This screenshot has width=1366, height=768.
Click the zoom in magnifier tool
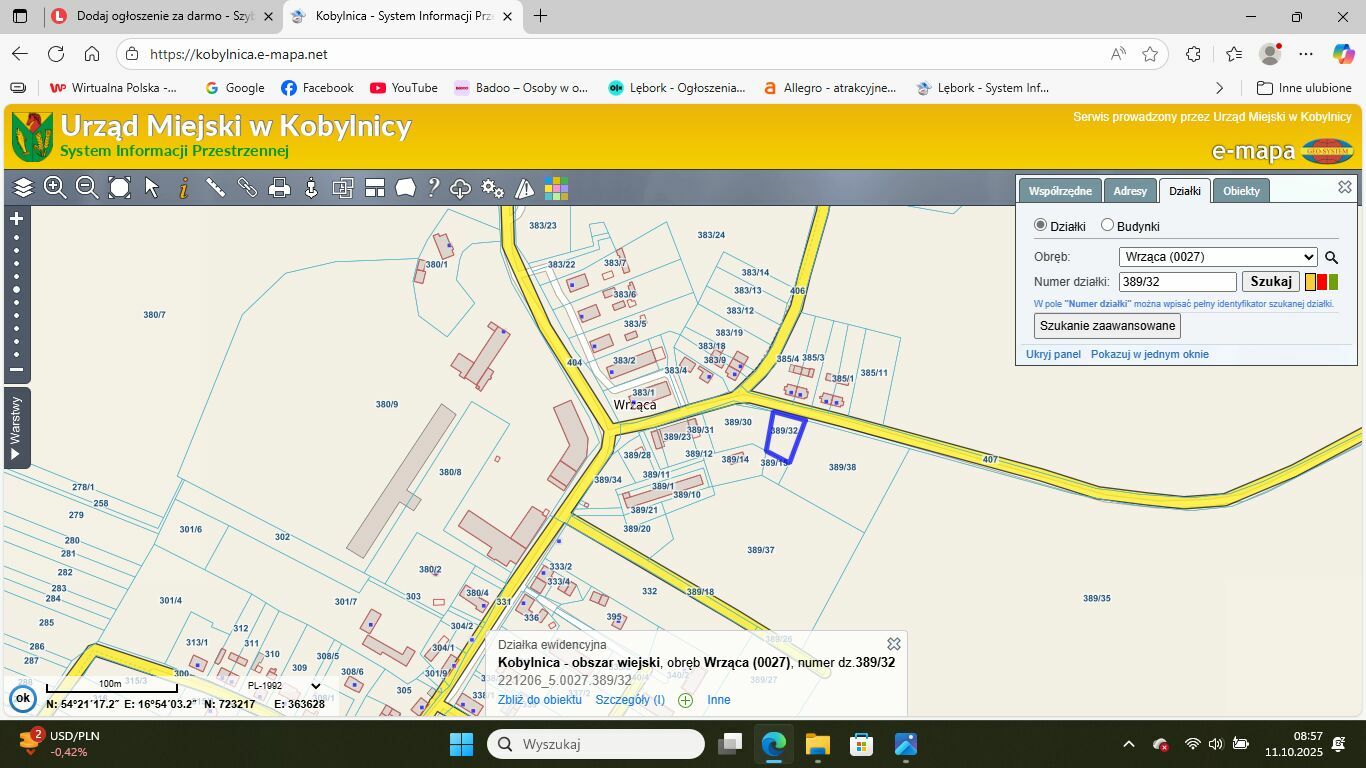click(55, 188)
